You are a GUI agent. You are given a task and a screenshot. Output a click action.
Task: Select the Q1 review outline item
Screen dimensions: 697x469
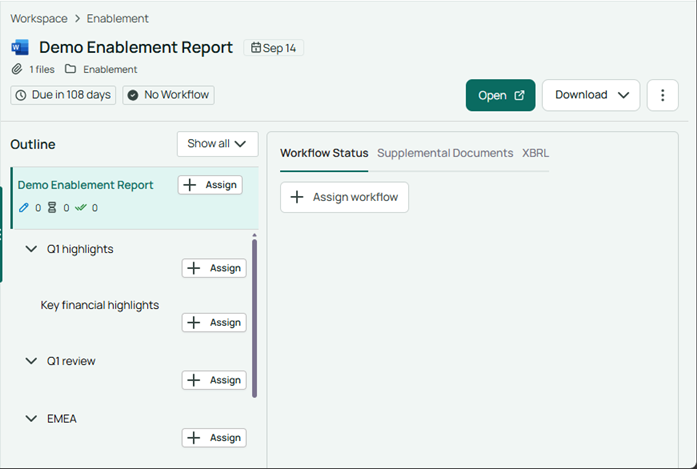(71, 361)
